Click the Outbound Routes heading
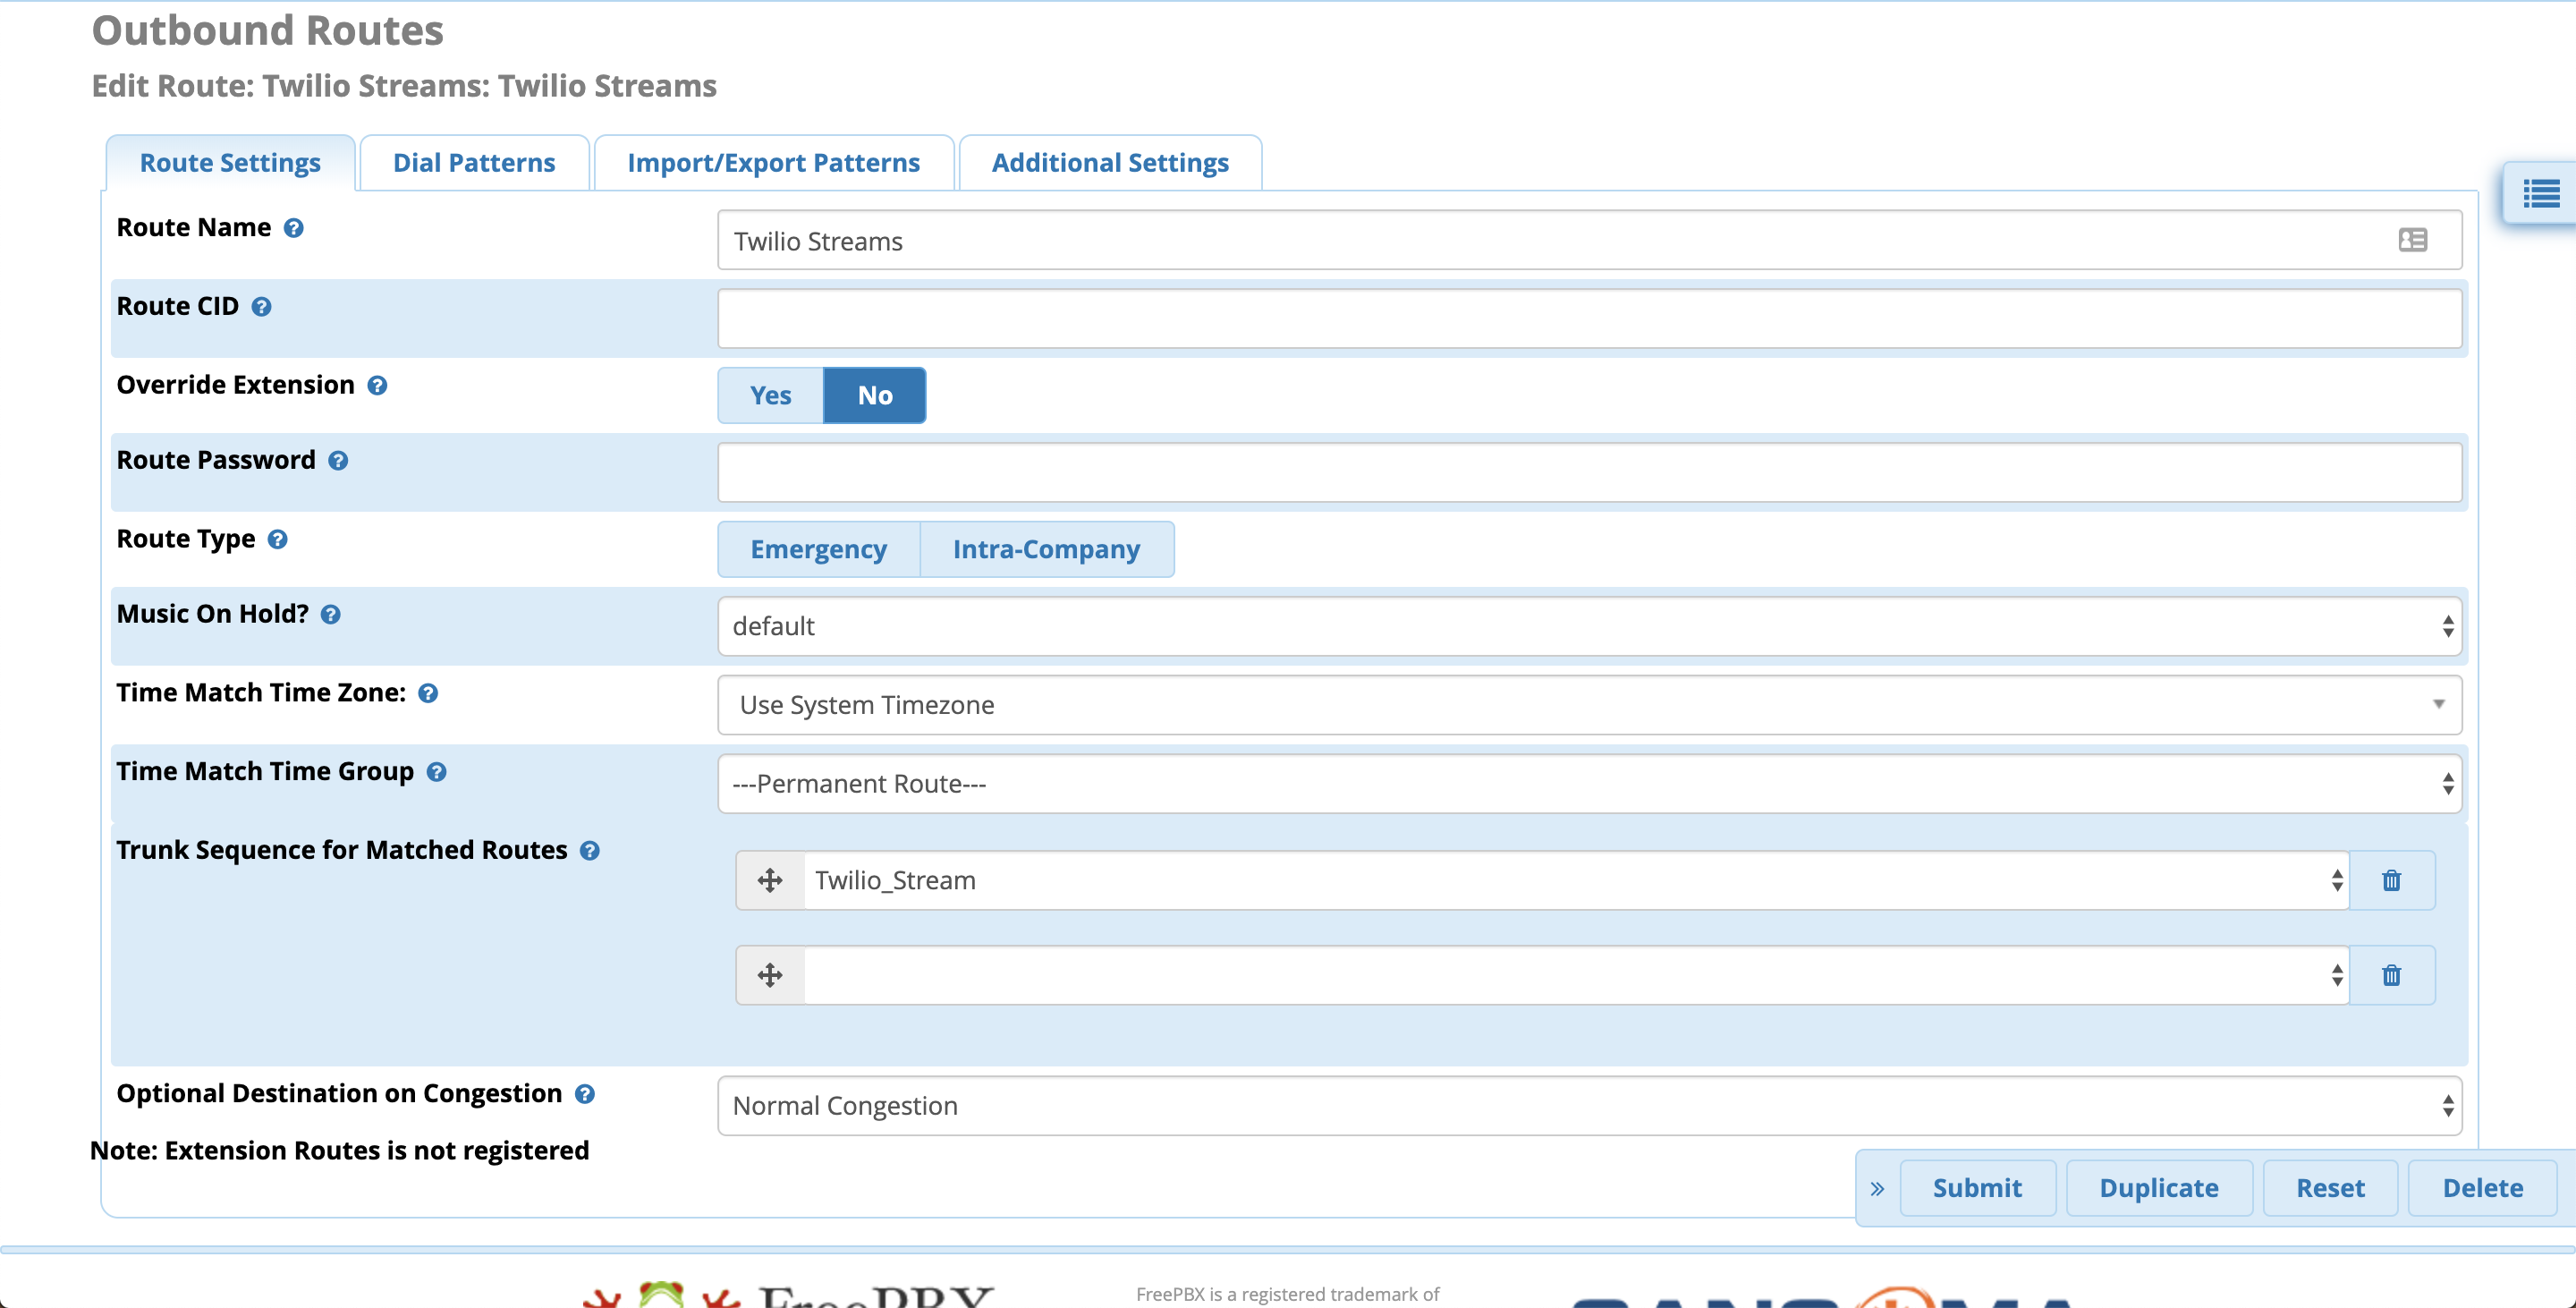Viewport: 2576px width, 1308px height. pos(267,30)
